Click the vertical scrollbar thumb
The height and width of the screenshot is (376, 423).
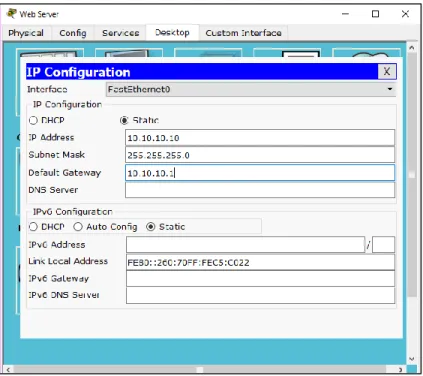(x=412, y=175)
